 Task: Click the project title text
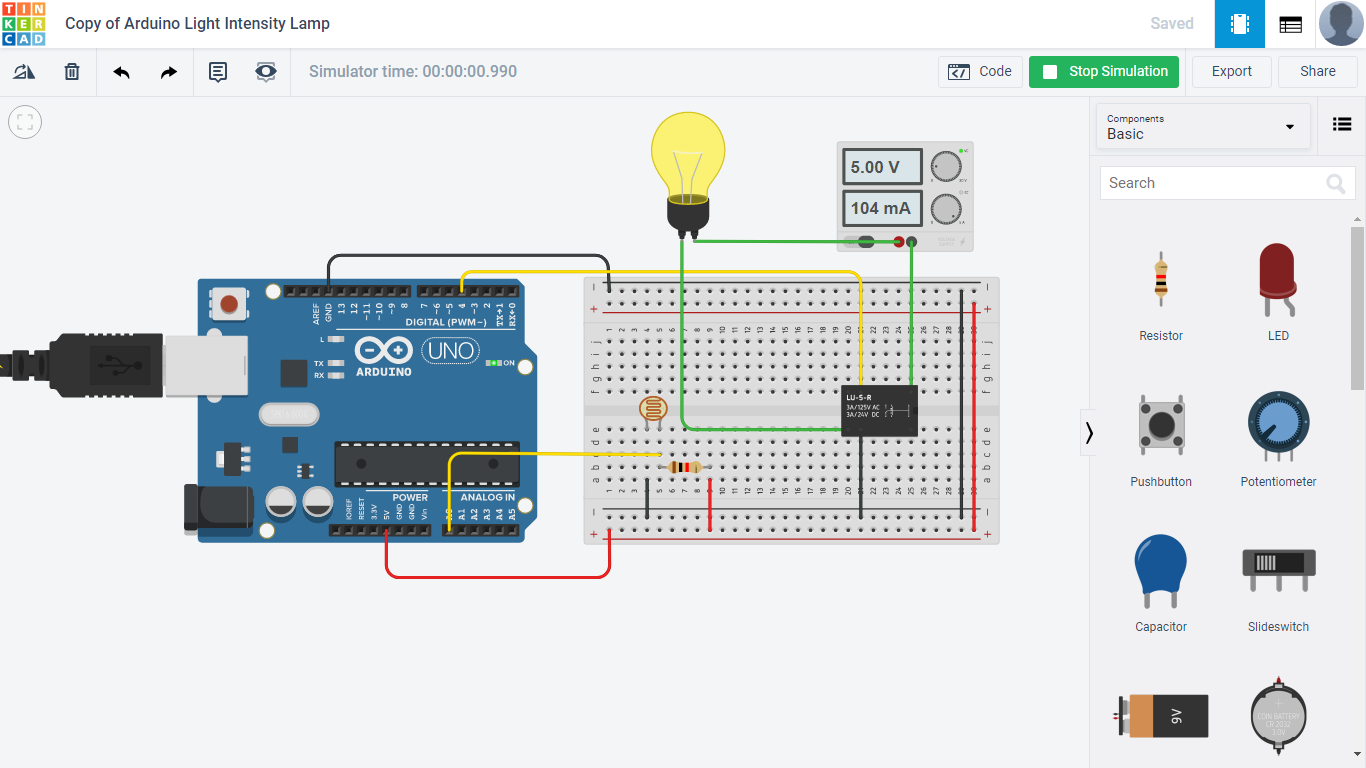(197, 24)
